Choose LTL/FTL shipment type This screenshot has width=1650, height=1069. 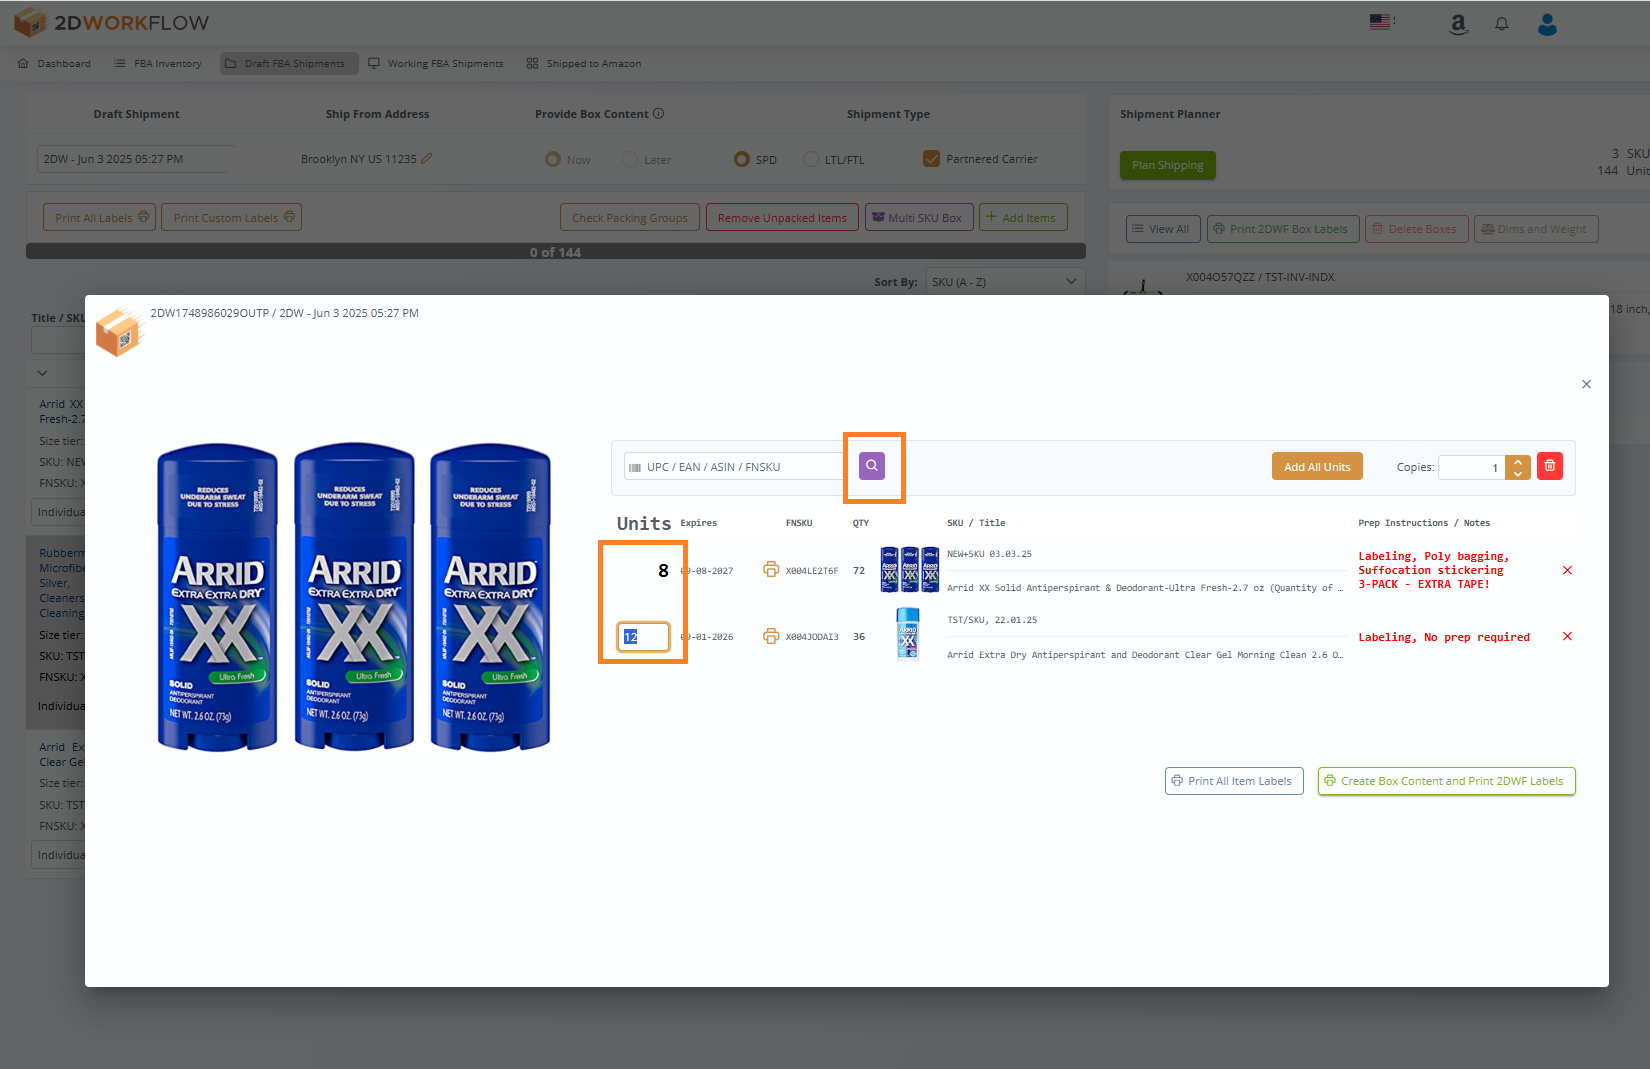[x=810, y=159]
